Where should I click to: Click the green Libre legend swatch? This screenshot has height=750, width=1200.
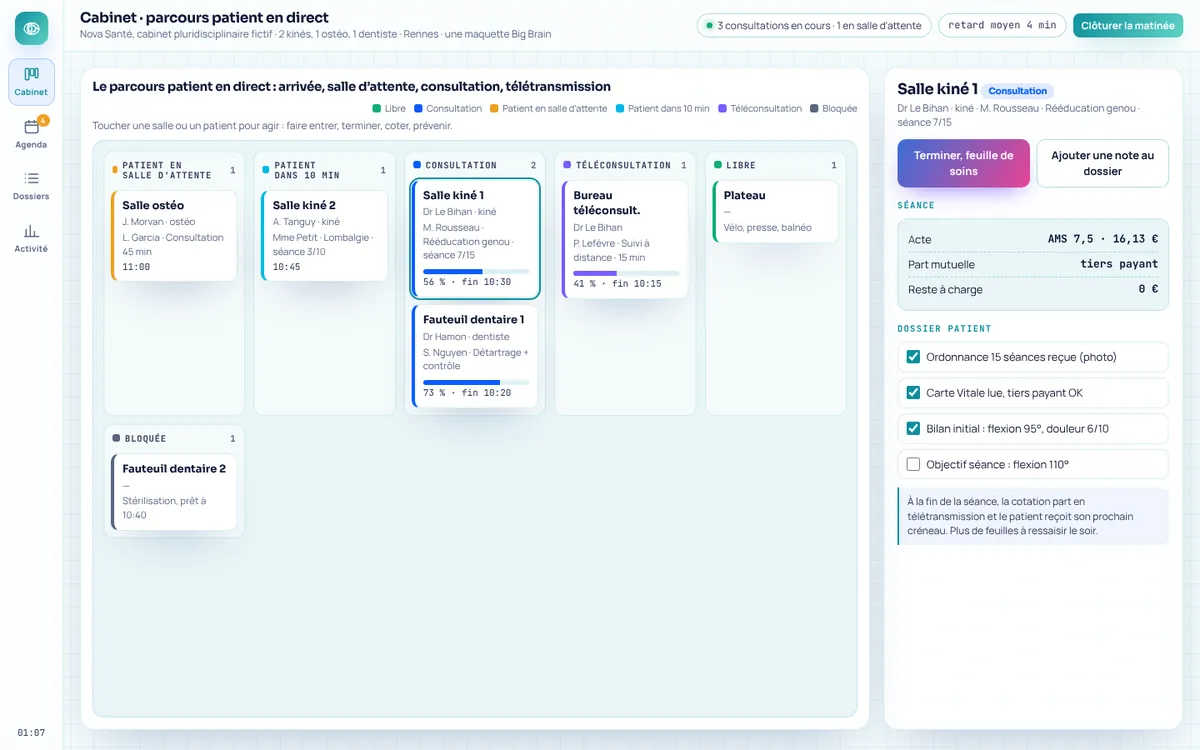click(x=377, y=108)
